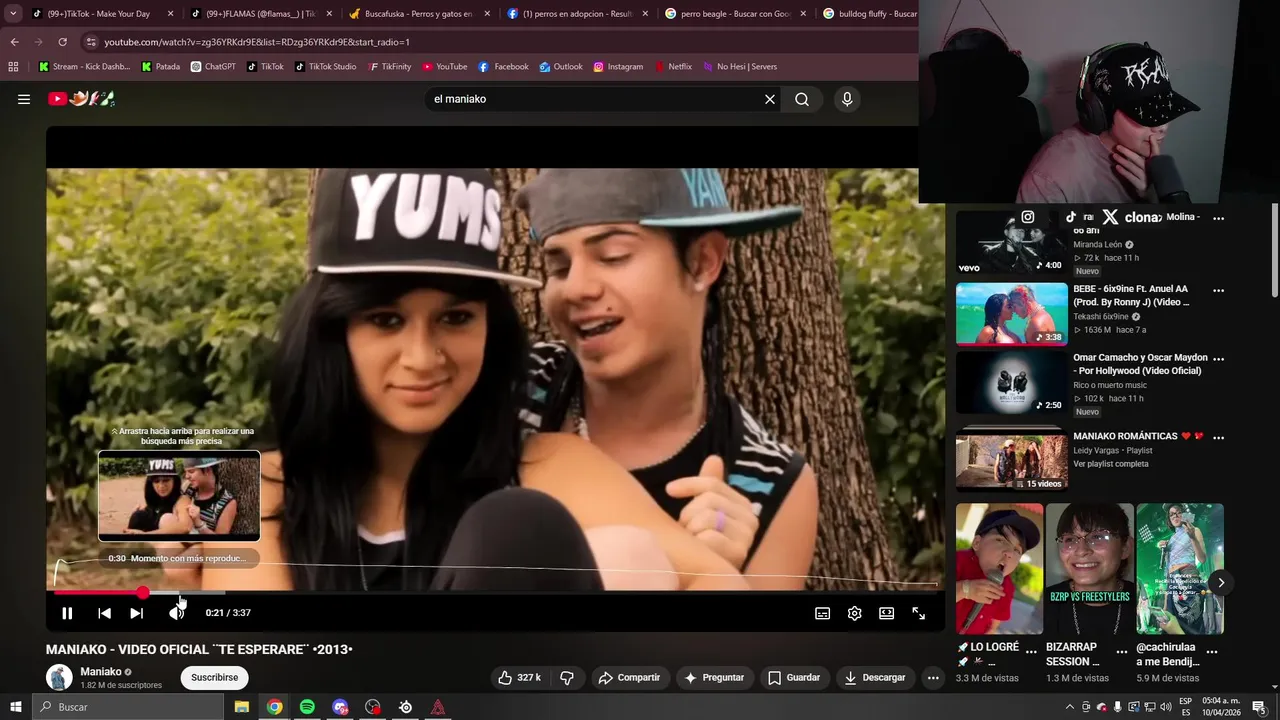Image resolution: width=1280 pixels, height=720 pixels.
Task: Skip to previous video
Action: [x=104, y=613]
